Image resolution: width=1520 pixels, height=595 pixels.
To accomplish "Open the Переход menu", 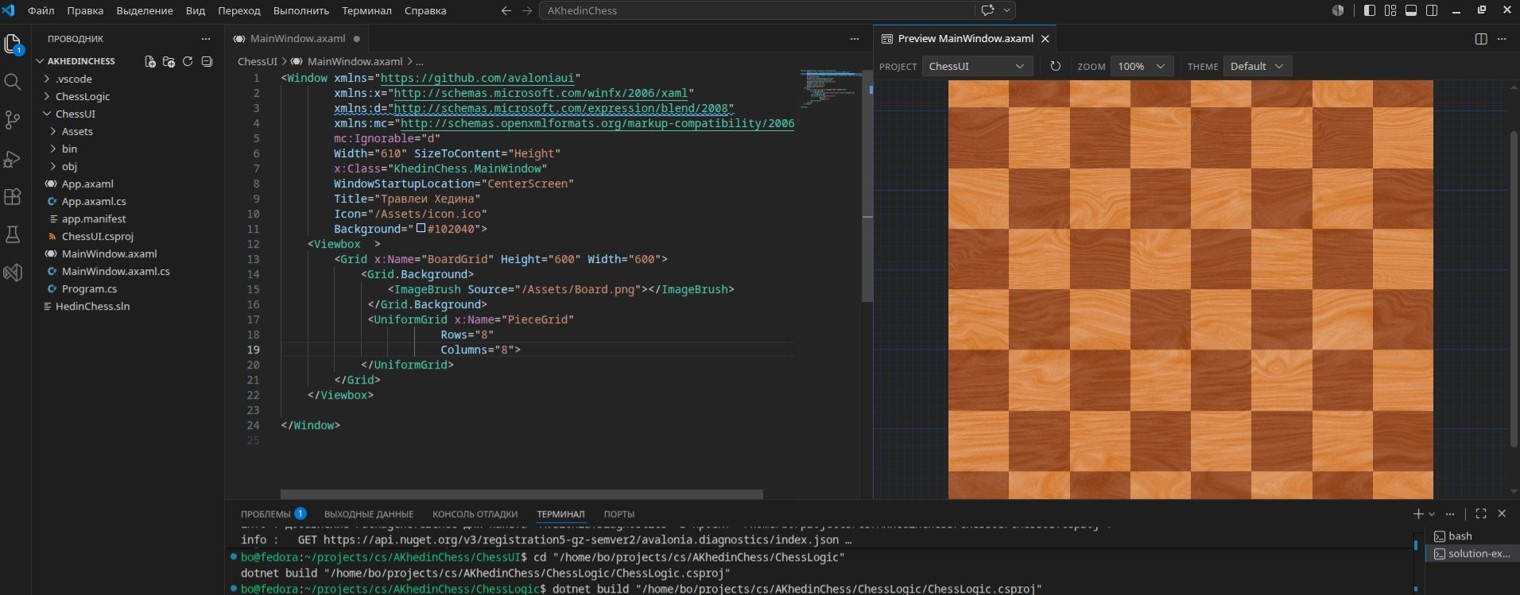I will [239, 10].
